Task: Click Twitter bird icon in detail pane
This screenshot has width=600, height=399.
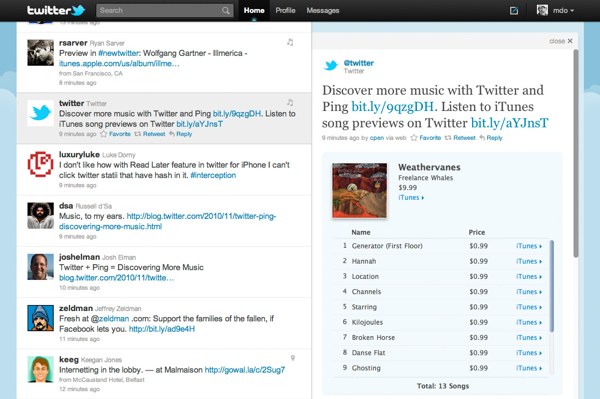Action: click(331, 65)
